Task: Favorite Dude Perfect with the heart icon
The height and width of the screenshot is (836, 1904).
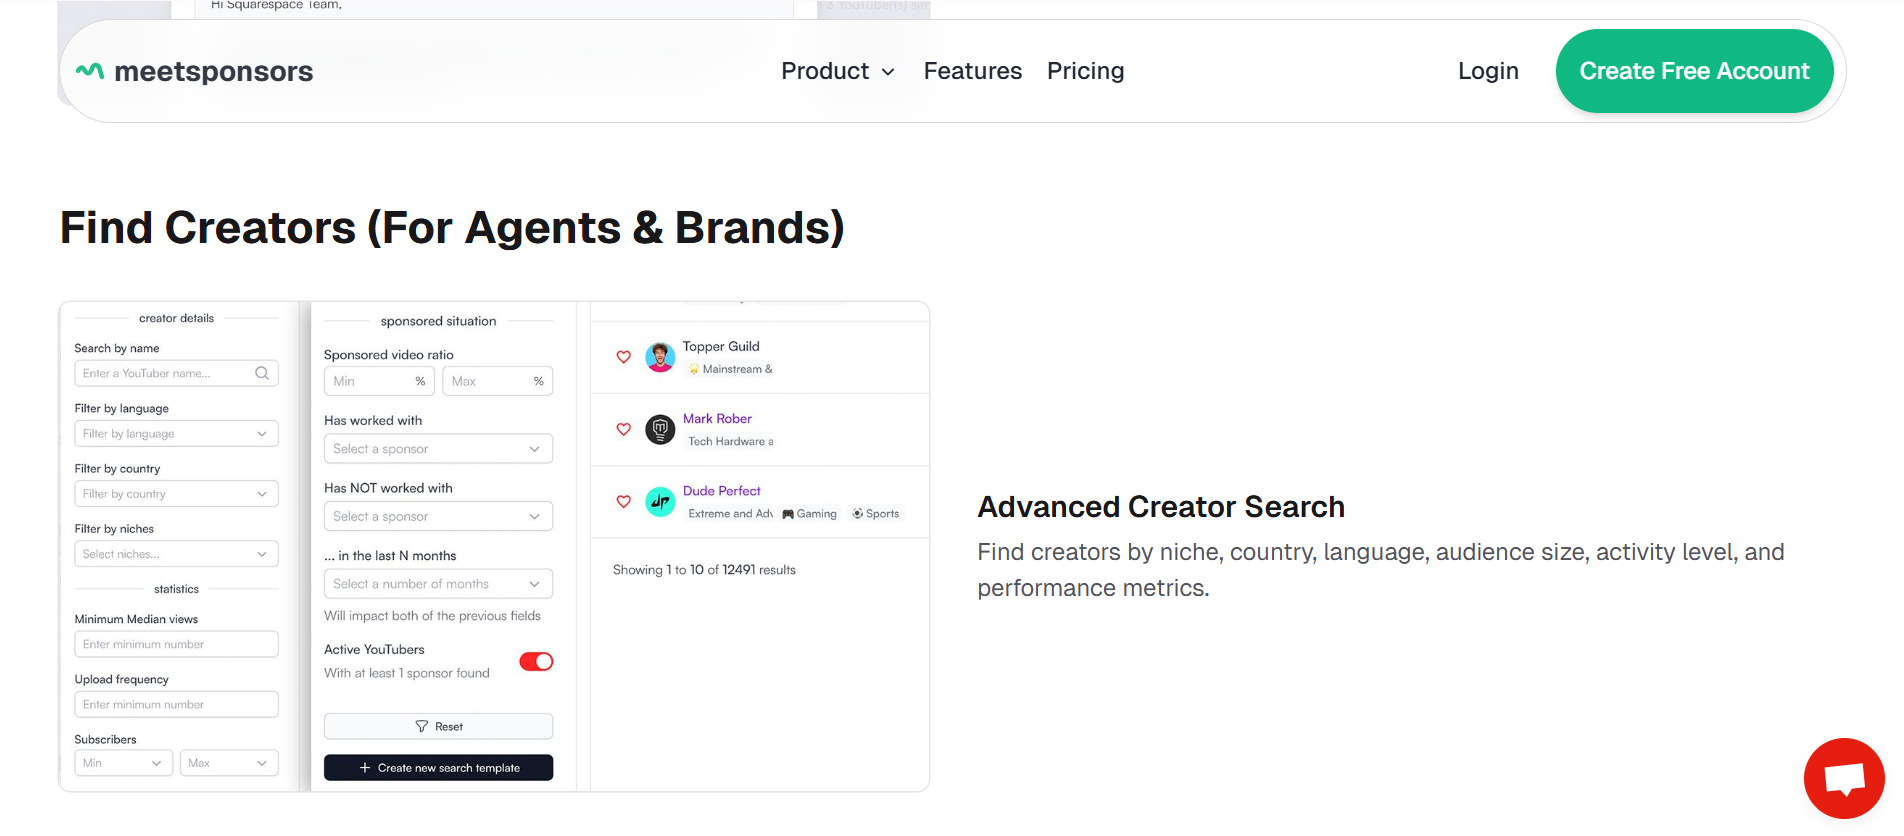Action: coord(623,502)
